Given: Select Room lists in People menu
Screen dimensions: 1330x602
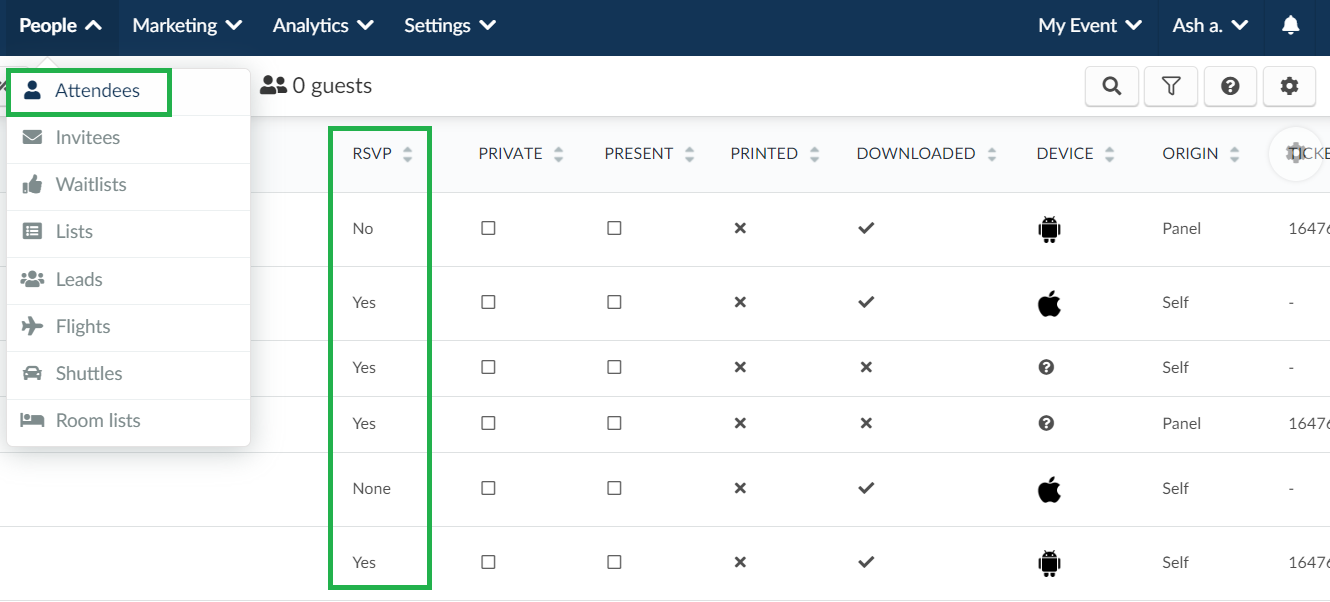Looking at the screenshot, I should point(128,421).
